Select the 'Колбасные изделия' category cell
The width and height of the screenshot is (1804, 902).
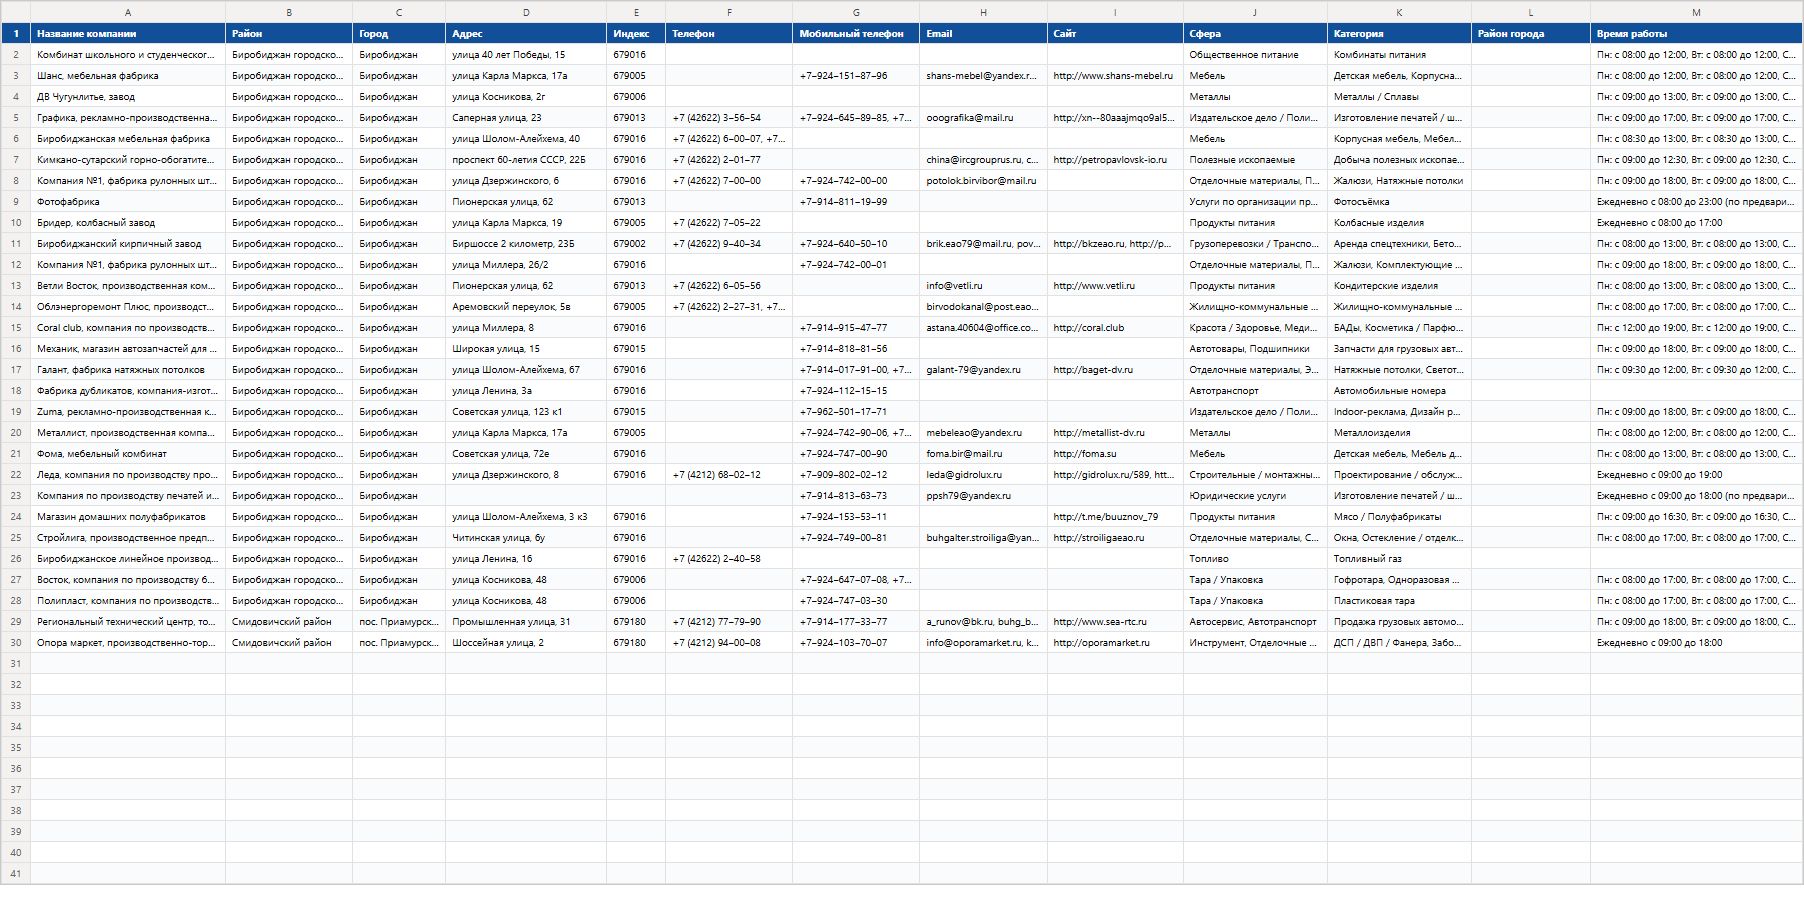[1399, 222]
